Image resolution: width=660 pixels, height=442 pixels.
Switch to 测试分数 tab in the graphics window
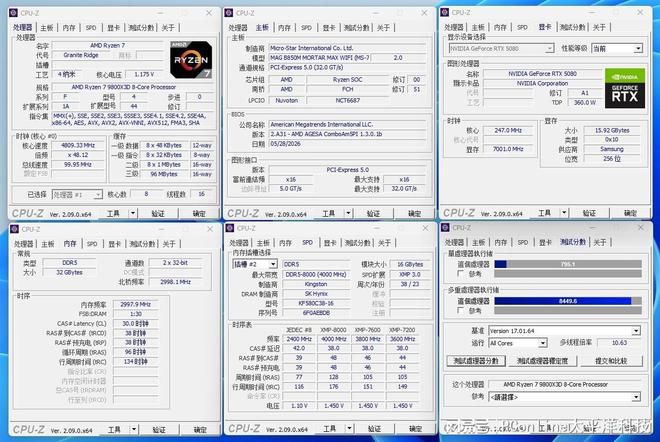[x=572, y=27]
